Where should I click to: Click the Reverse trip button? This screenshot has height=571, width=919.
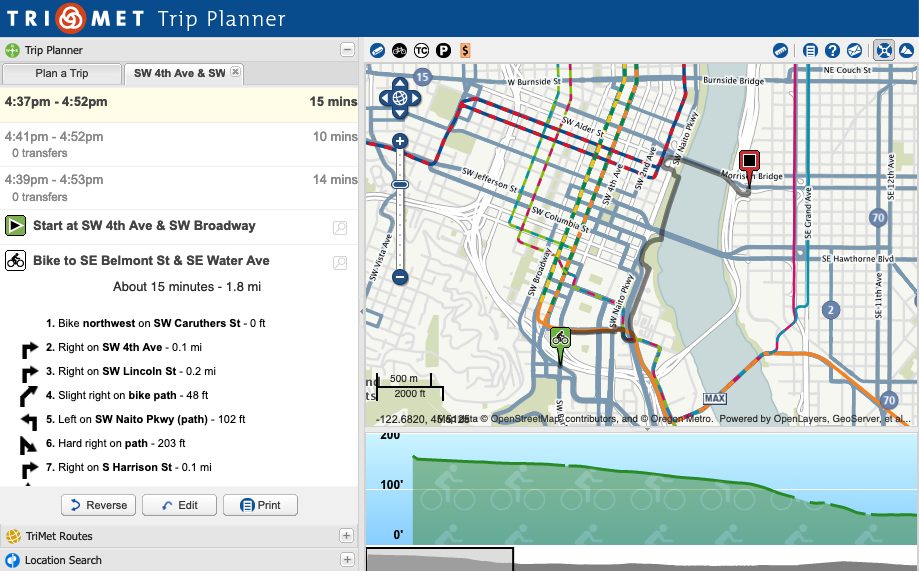tap(98, 505)
